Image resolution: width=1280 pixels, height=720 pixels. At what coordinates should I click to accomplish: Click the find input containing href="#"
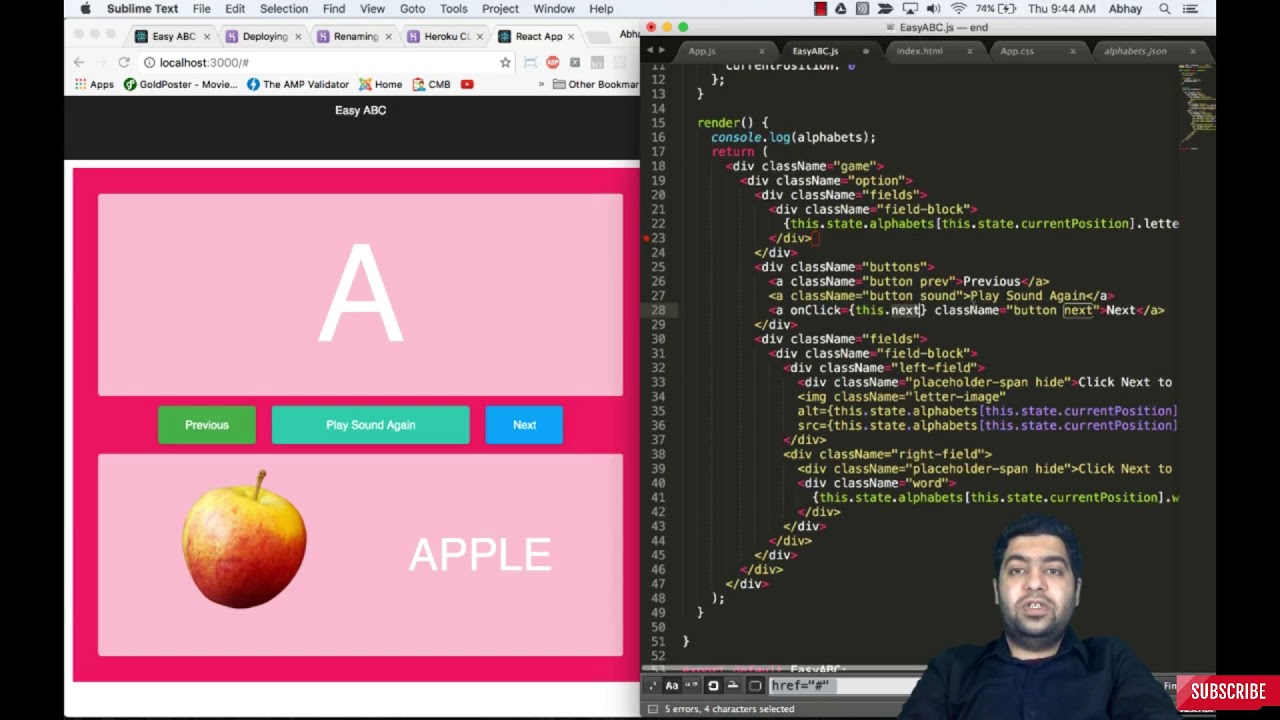click(x=845, y=686)
